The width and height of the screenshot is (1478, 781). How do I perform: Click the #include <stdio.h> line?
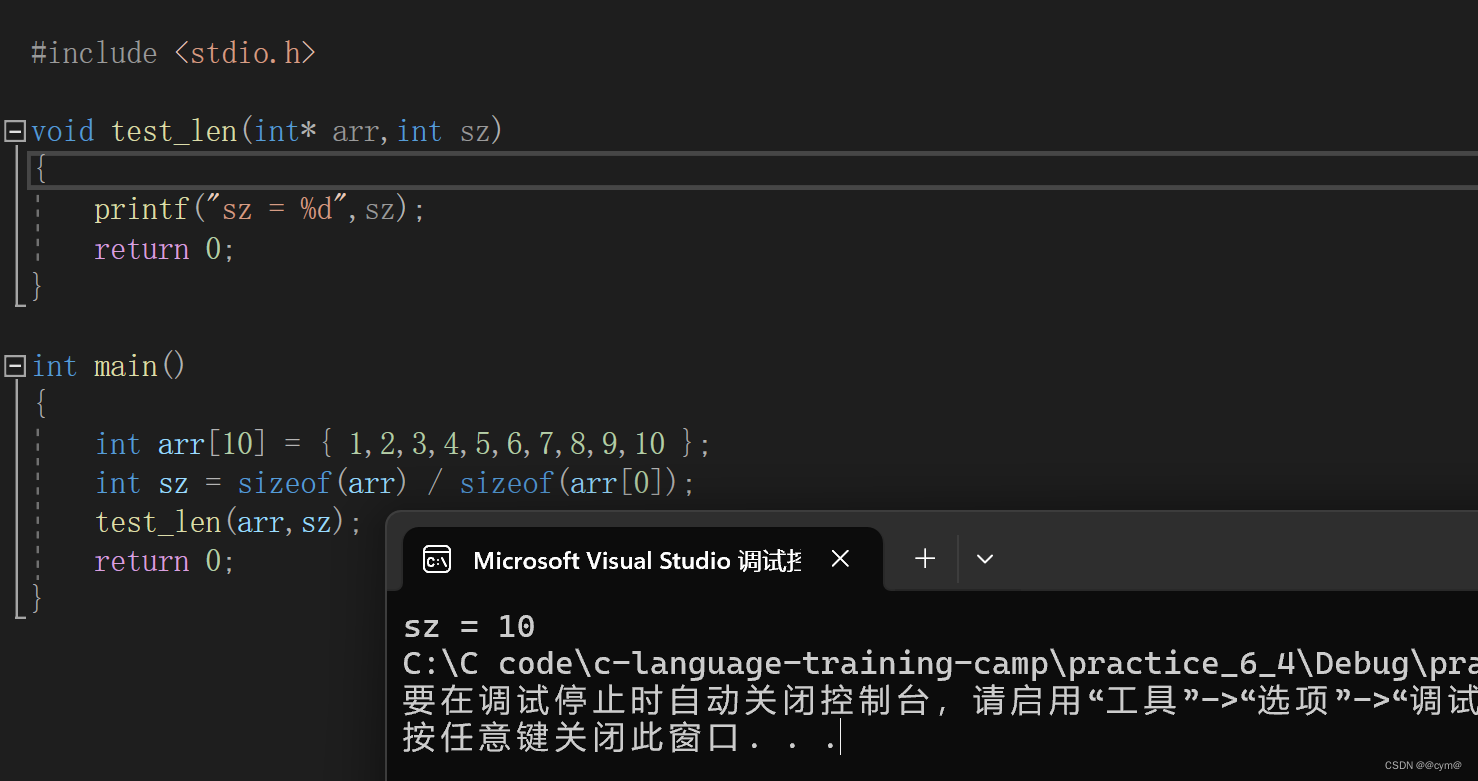point(174,53)
